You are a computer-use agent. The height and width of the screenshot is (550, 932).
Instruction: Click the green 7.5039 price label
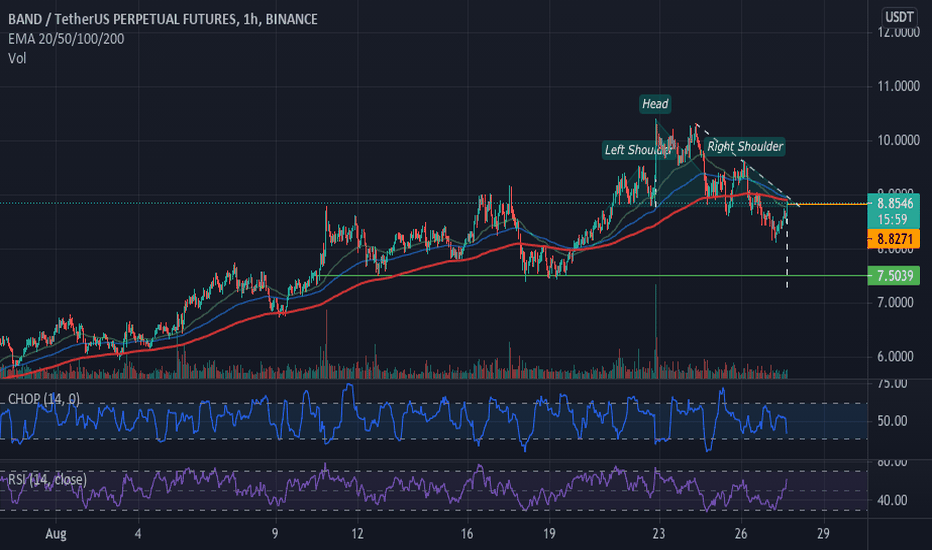pos(895,276)
